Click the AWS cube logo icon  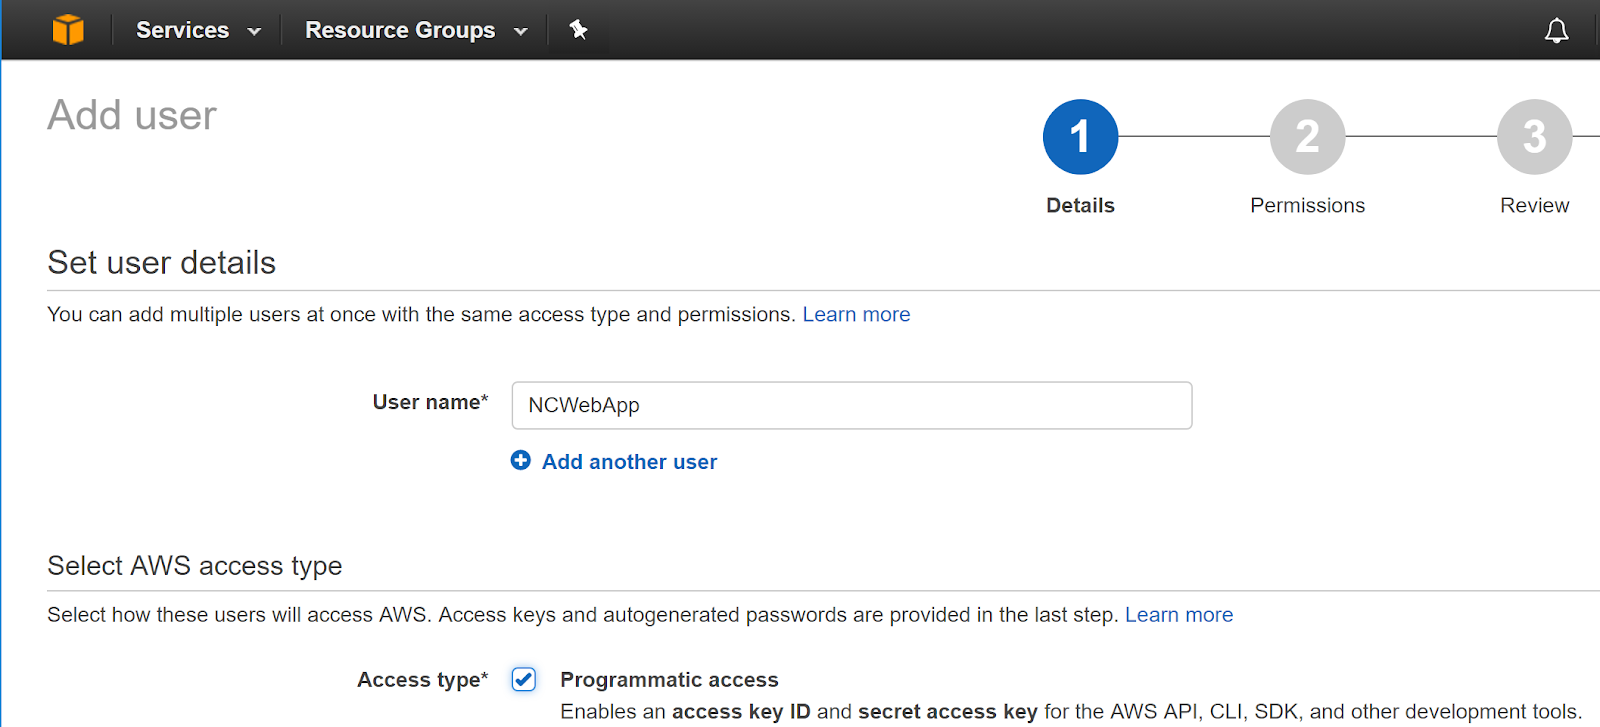coord(68,30)
